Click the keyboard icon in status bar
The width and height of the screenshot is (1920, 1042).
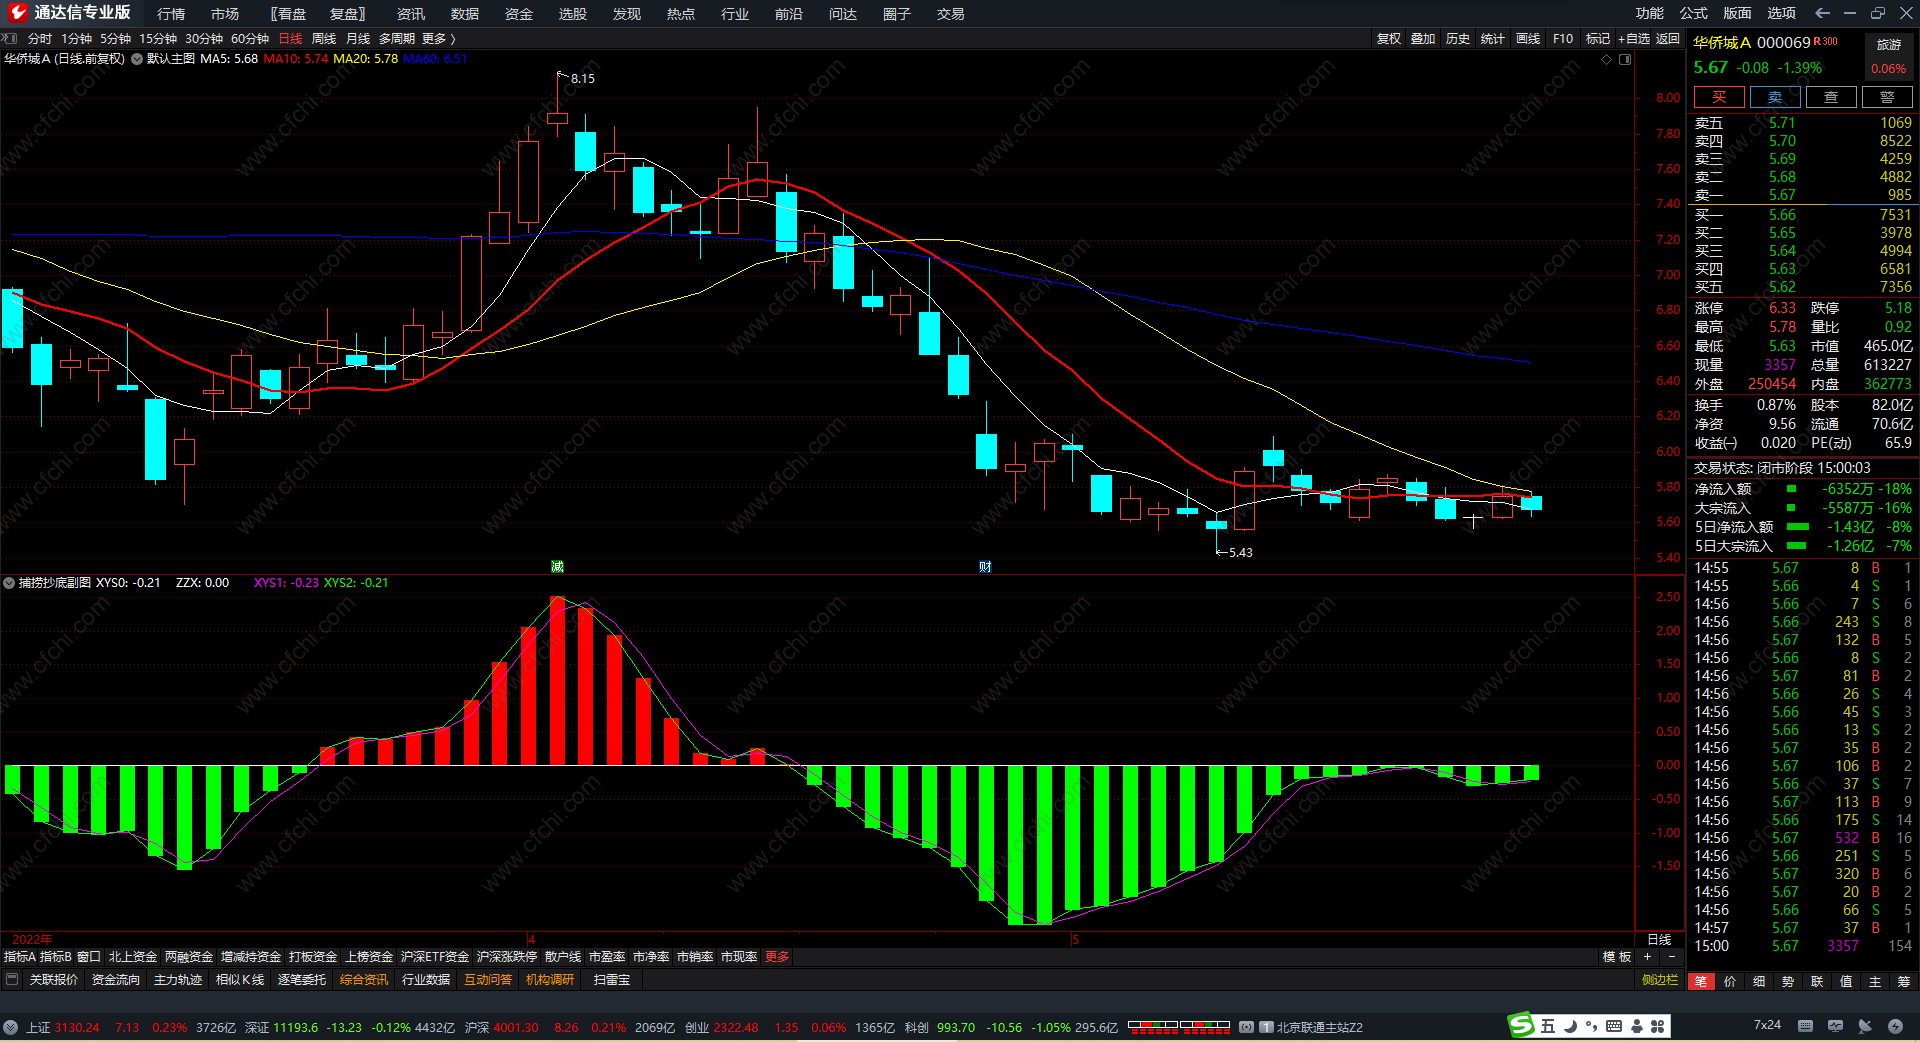[1805, 1026]
